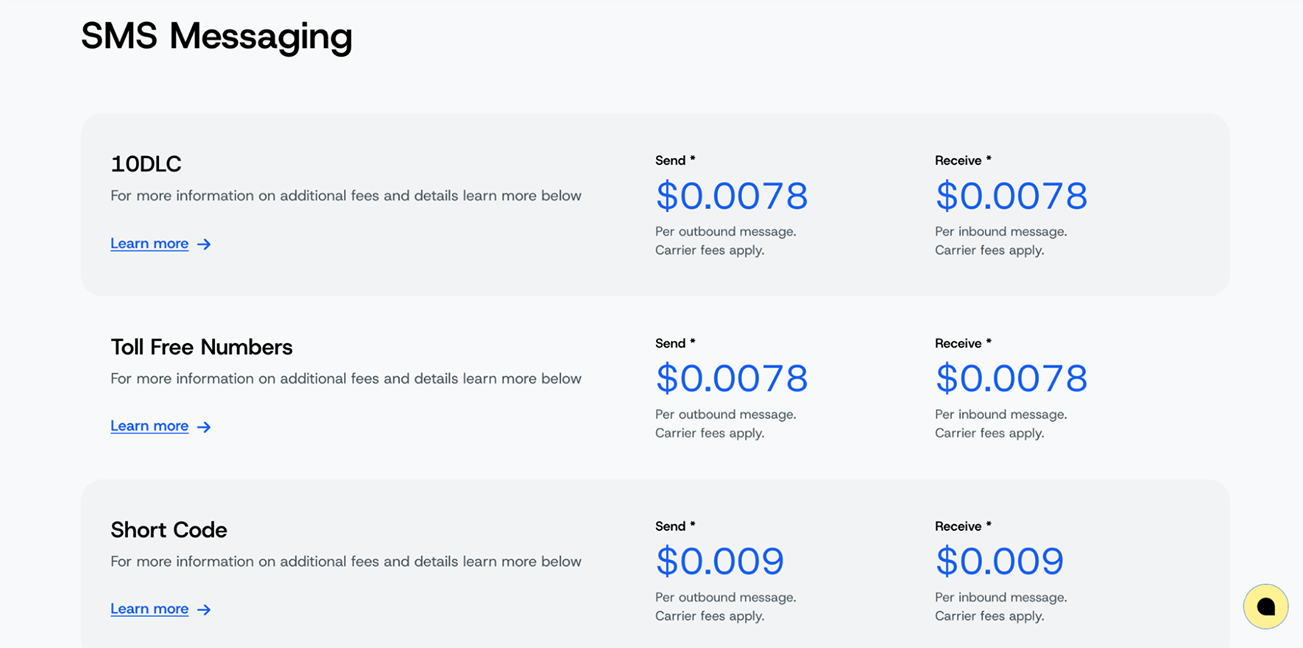Follow the Short Code Learn more link
This screenshot has width=1303, height=648.
[149, 609]
